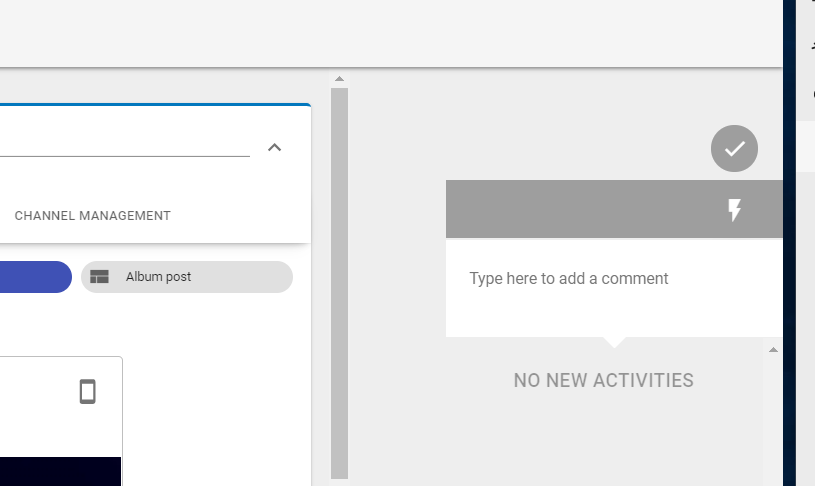This screenshot has width=815, height=486.
Task: Click the lightning bolt quick actions icon
Action: pos(734,210)
